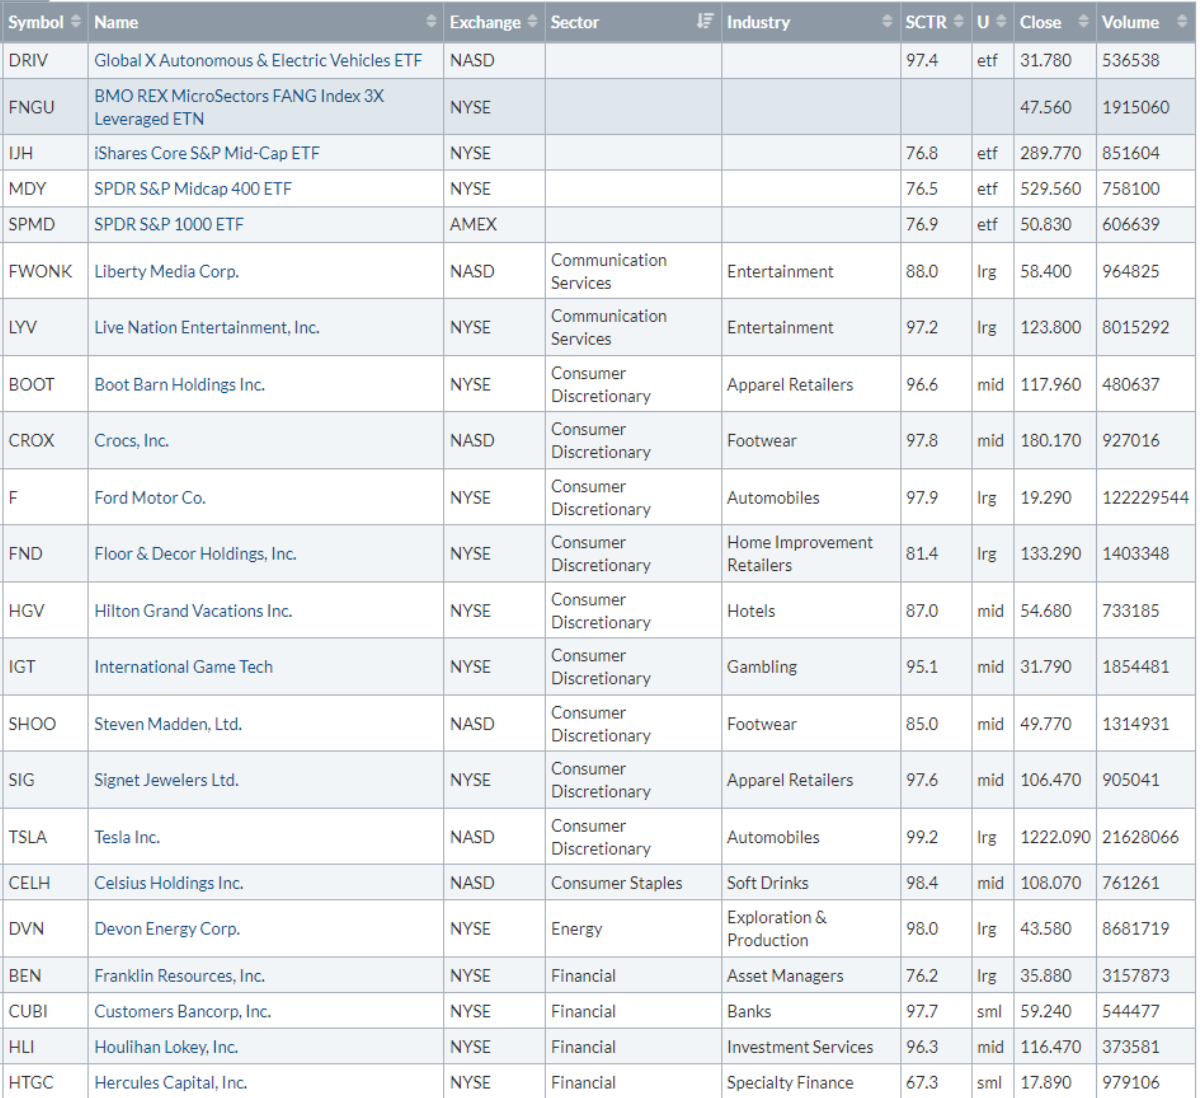Open Ford Motor Co. link
The height and width of the screenshot is (1098, 1200).
150,497
